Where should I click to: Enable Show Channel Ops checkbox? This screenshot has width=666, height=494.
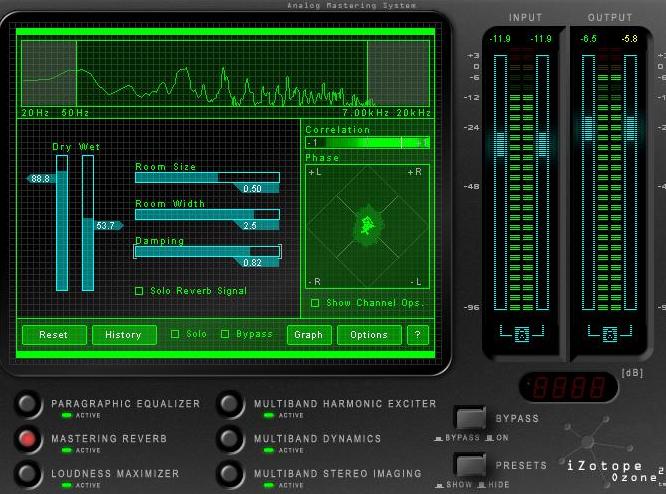click(315, 302)
